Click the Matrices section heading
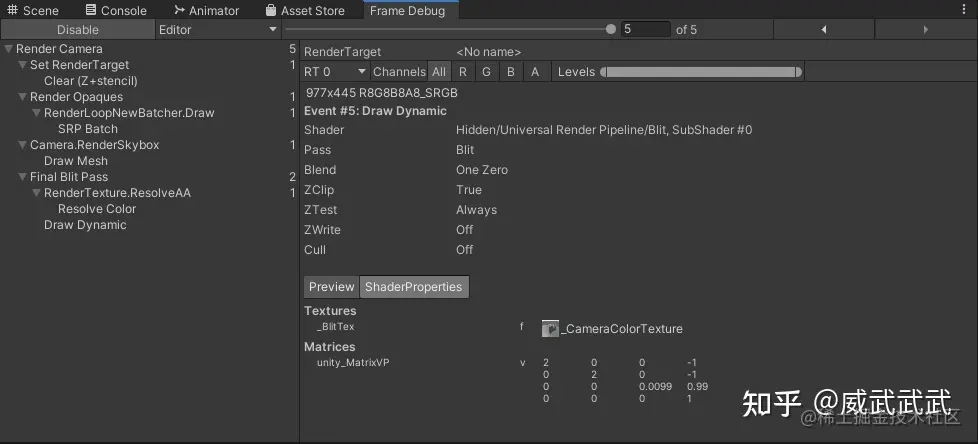Image resolution: width=978 pixels, height=444 pixels. click(x=329, y=347)
